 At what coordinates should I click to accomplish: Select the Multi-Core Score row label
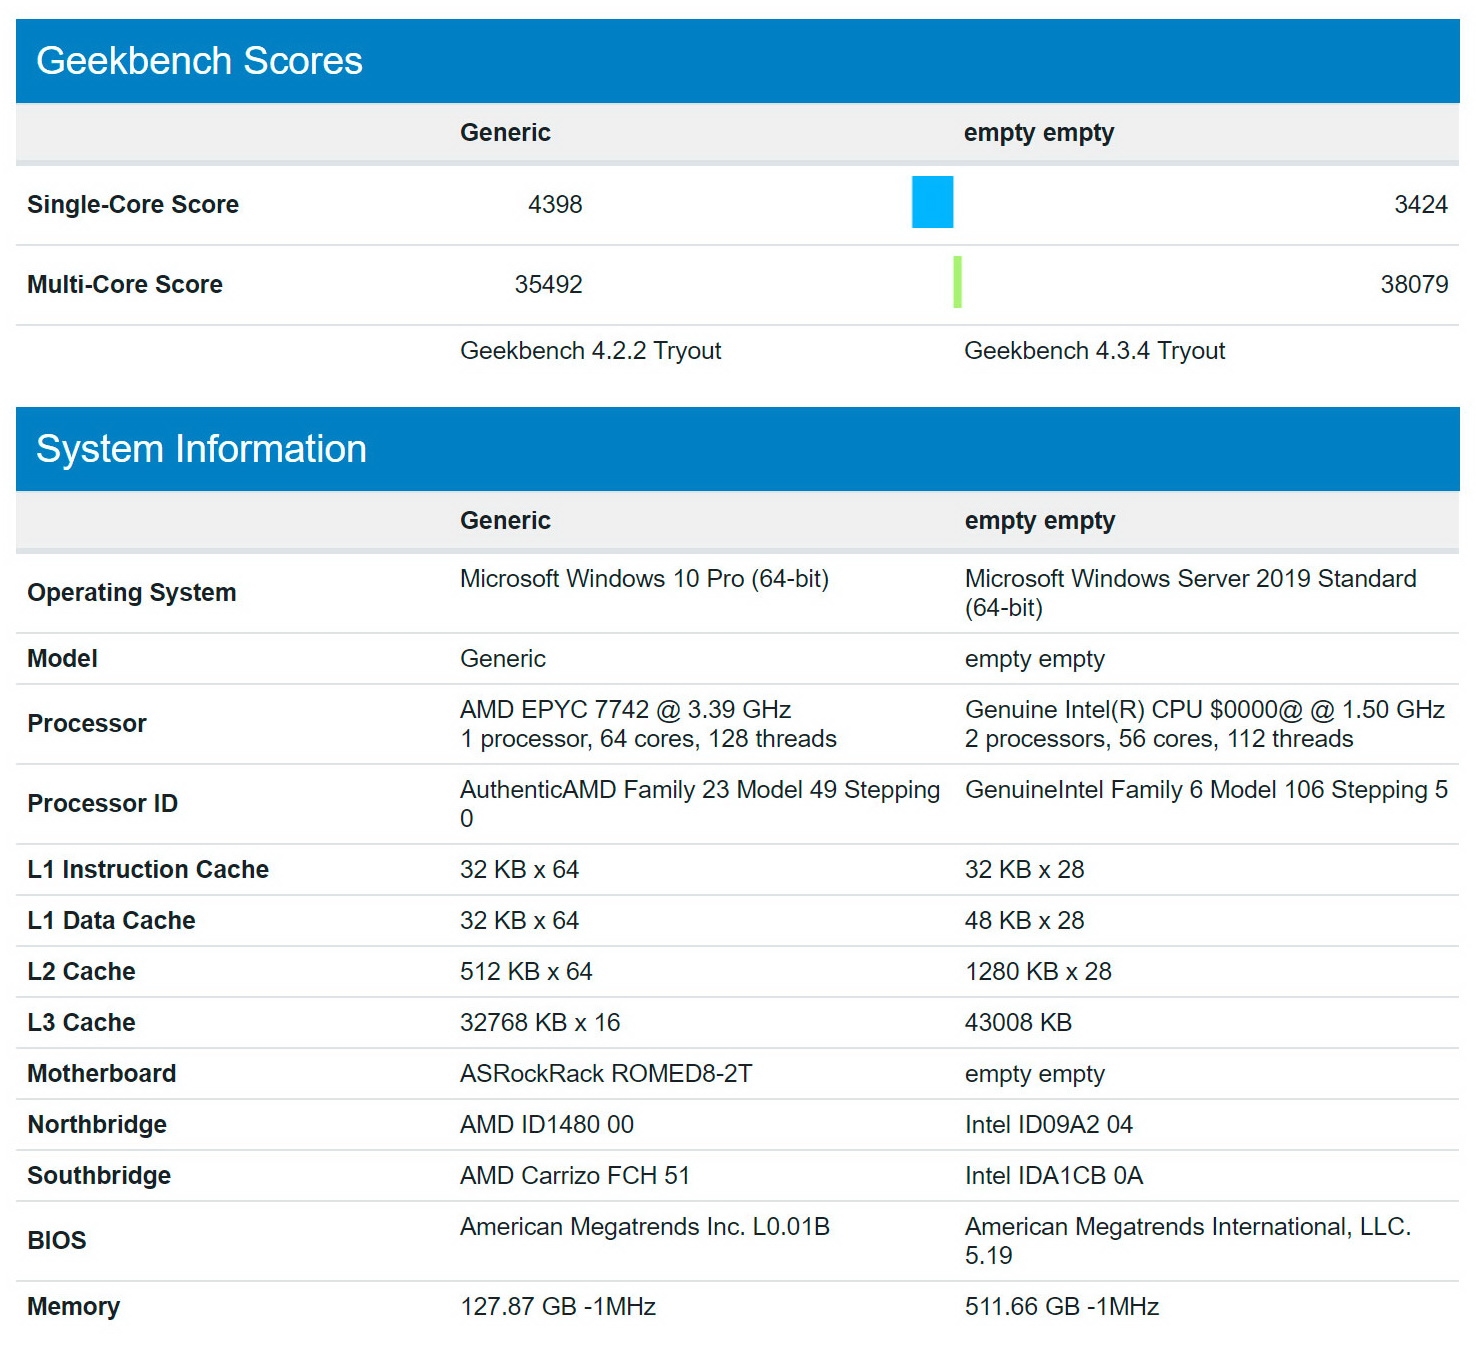[123, 284]
